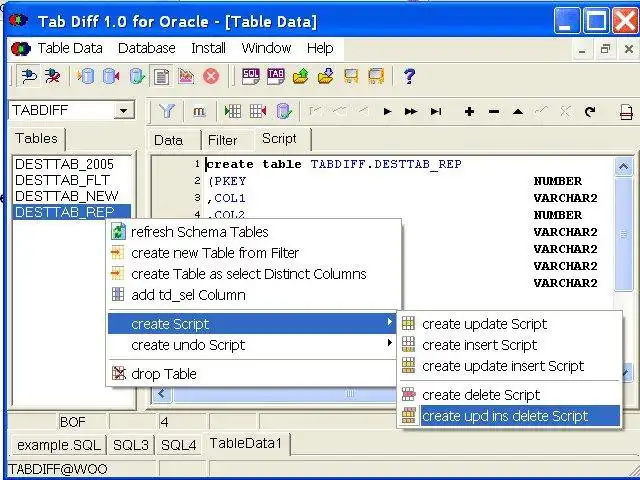Open the Database menu
The height and width of the screenshot is (480, 640).
pyautogui.click(x=147, y=48)
